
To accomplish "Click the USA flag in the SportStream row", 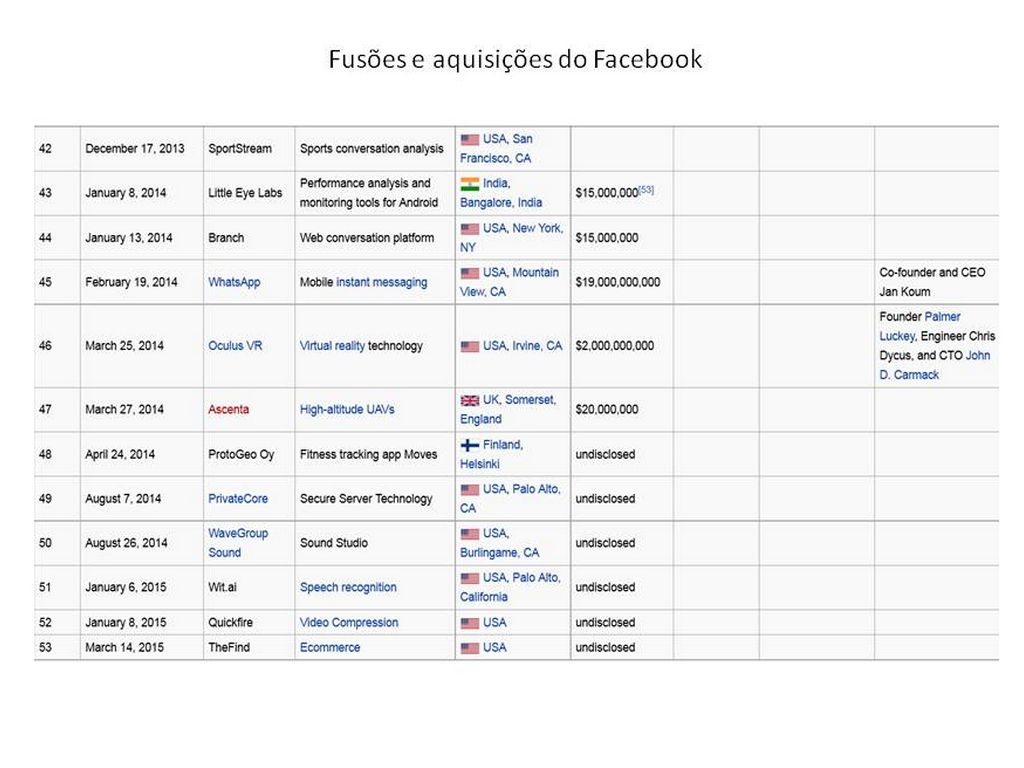I will (470, 140).
